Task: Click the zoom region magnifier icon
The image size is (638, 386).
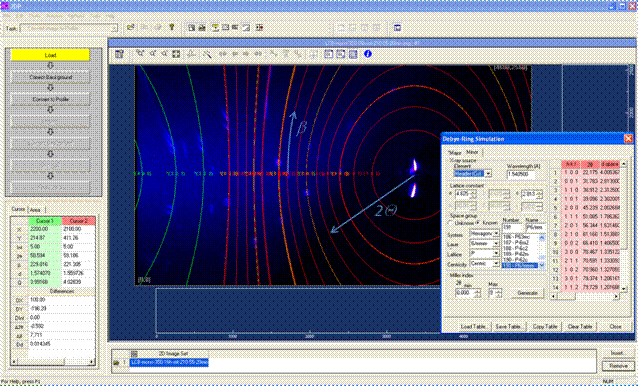Action: (x=140, y=53)
